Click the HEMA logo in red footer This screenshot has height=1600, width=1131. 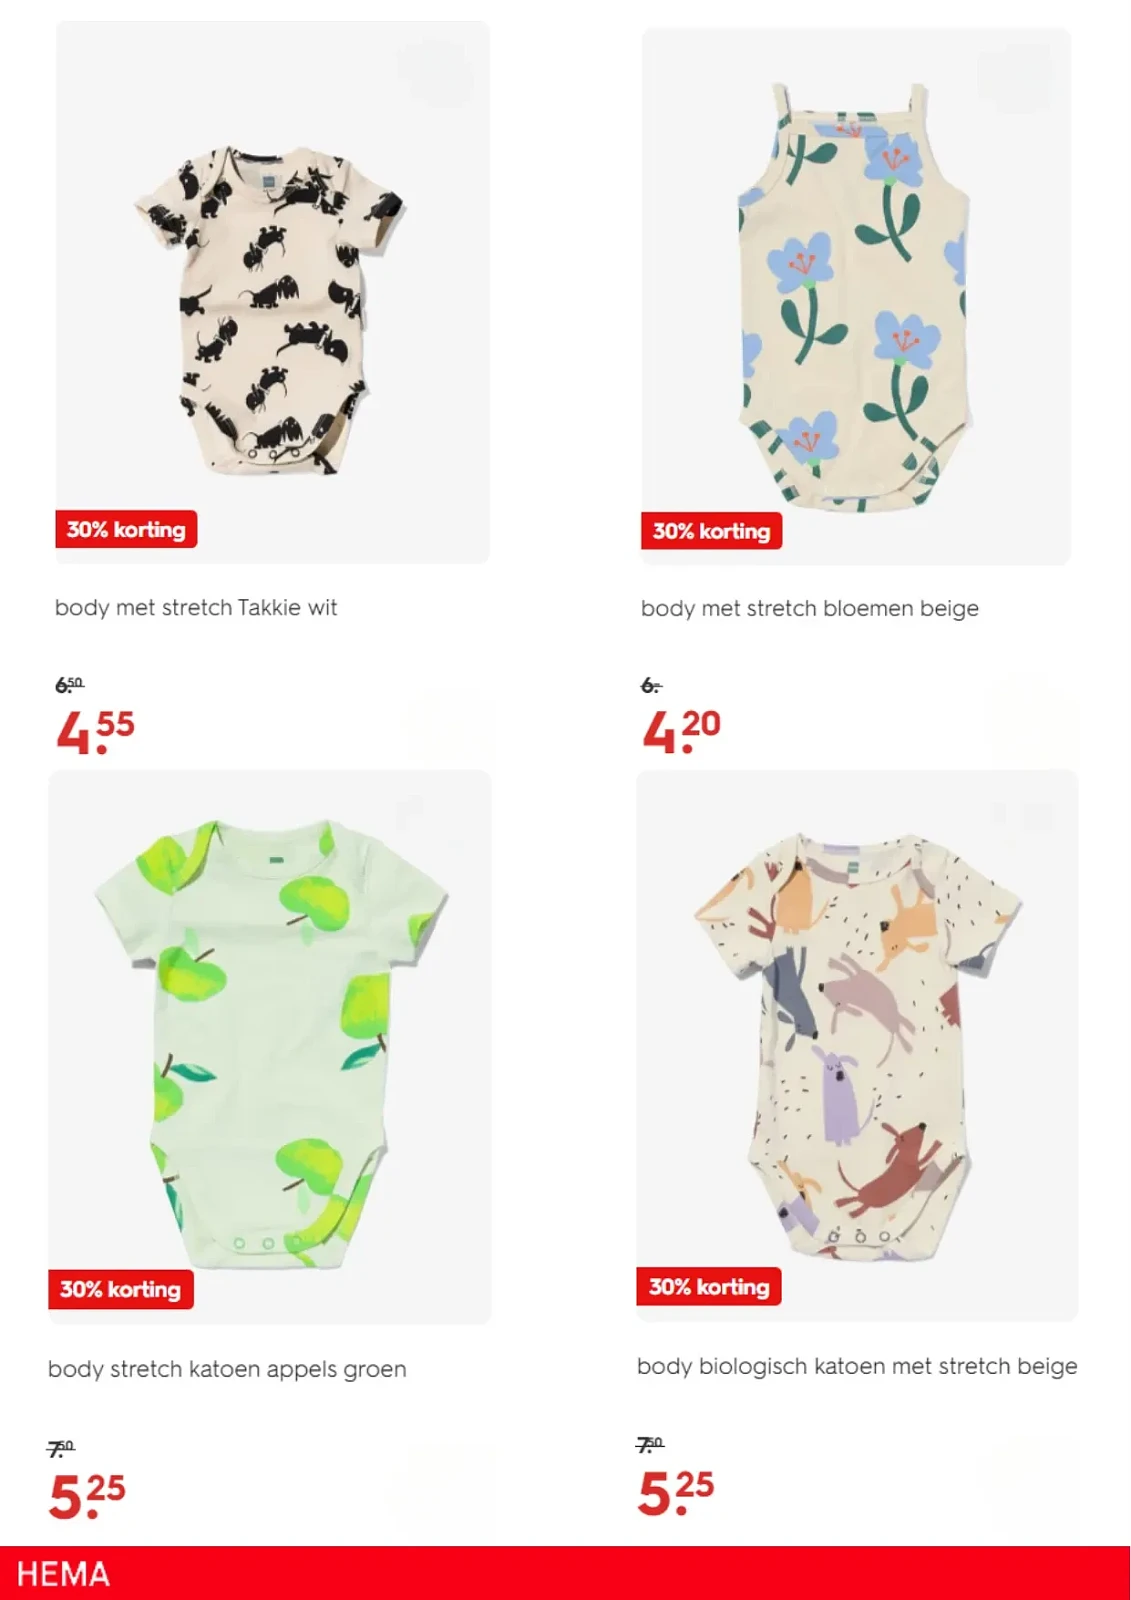63,1574
